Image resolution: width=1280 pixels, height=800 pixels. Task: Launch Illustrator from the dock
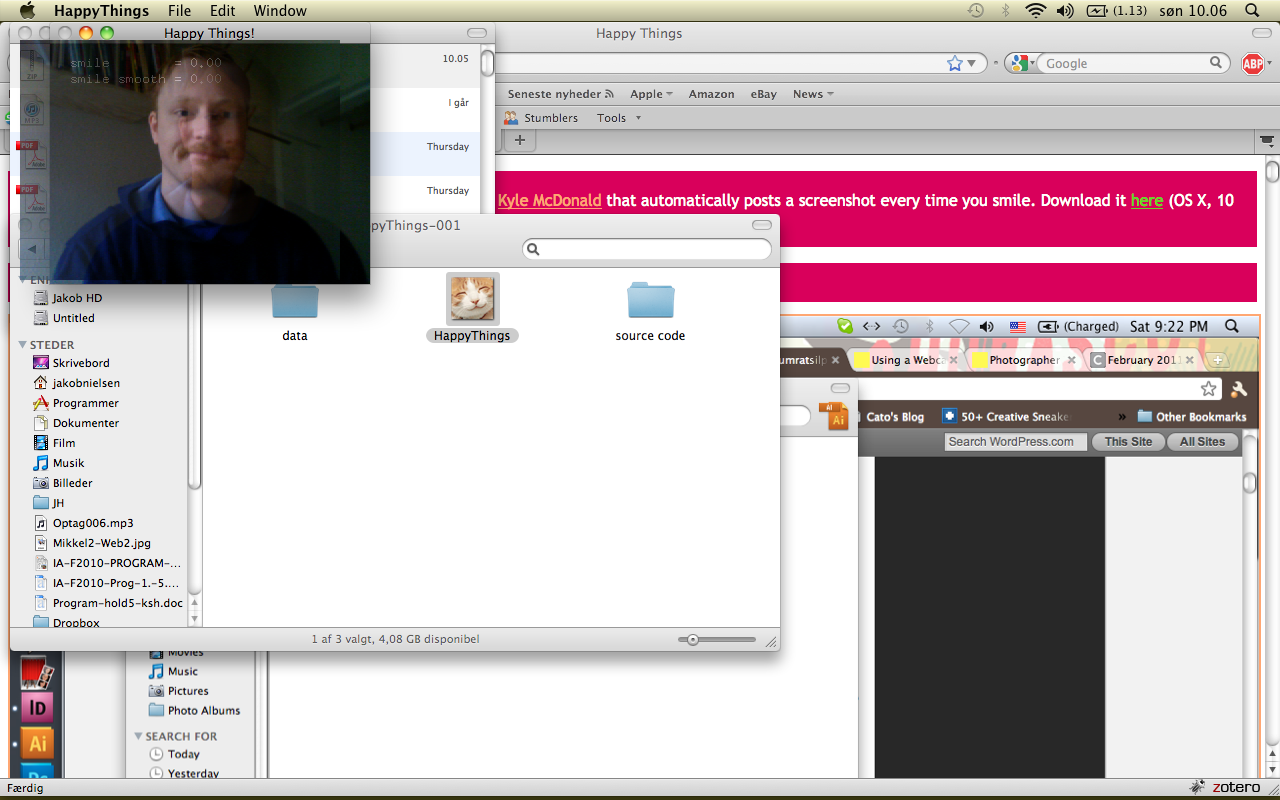pyautogui.click(x=37, y=743)
